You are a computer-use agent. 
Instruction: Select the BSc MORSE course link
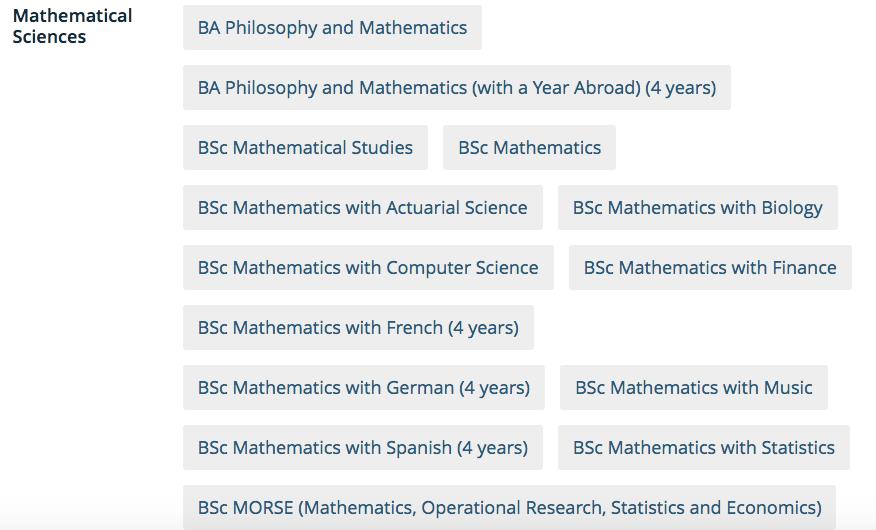pos(509,508)
